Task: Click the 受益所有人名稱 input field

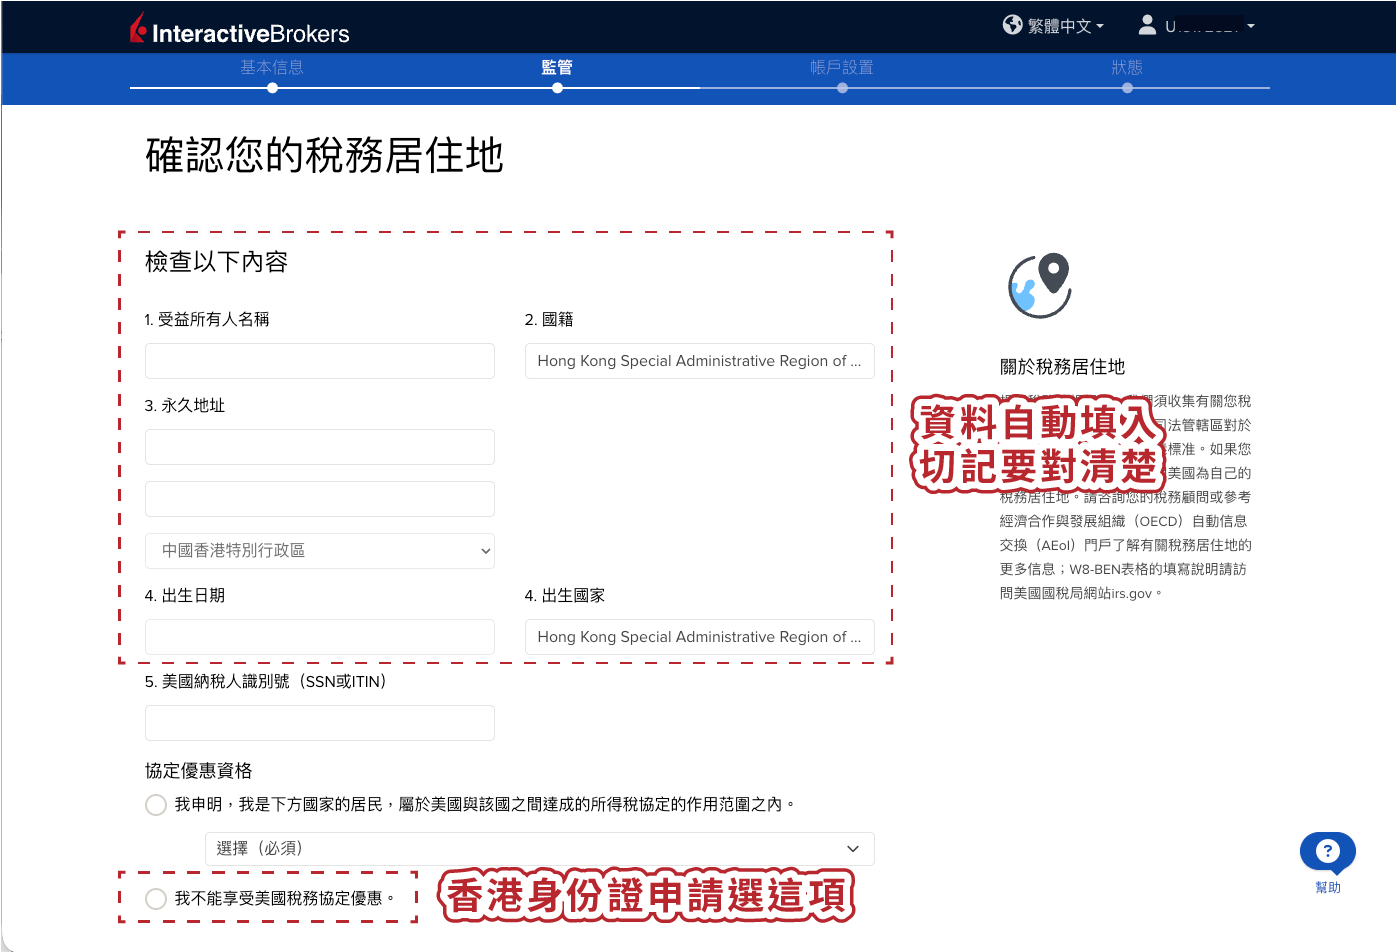Action: (320, 361)
